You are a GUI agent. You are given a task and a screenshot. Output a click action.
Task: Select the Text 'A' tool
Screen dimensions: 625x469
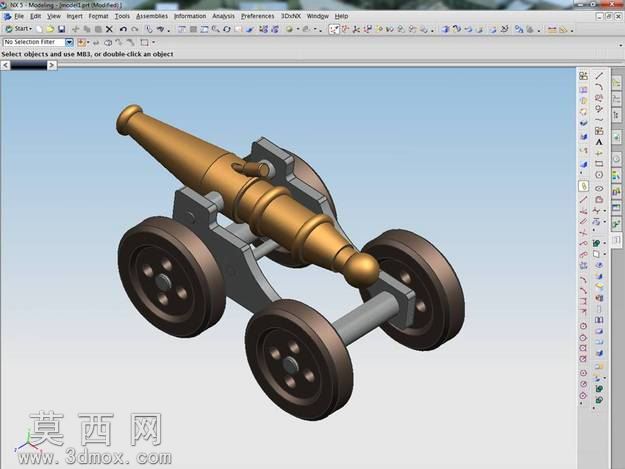point(599,142)
